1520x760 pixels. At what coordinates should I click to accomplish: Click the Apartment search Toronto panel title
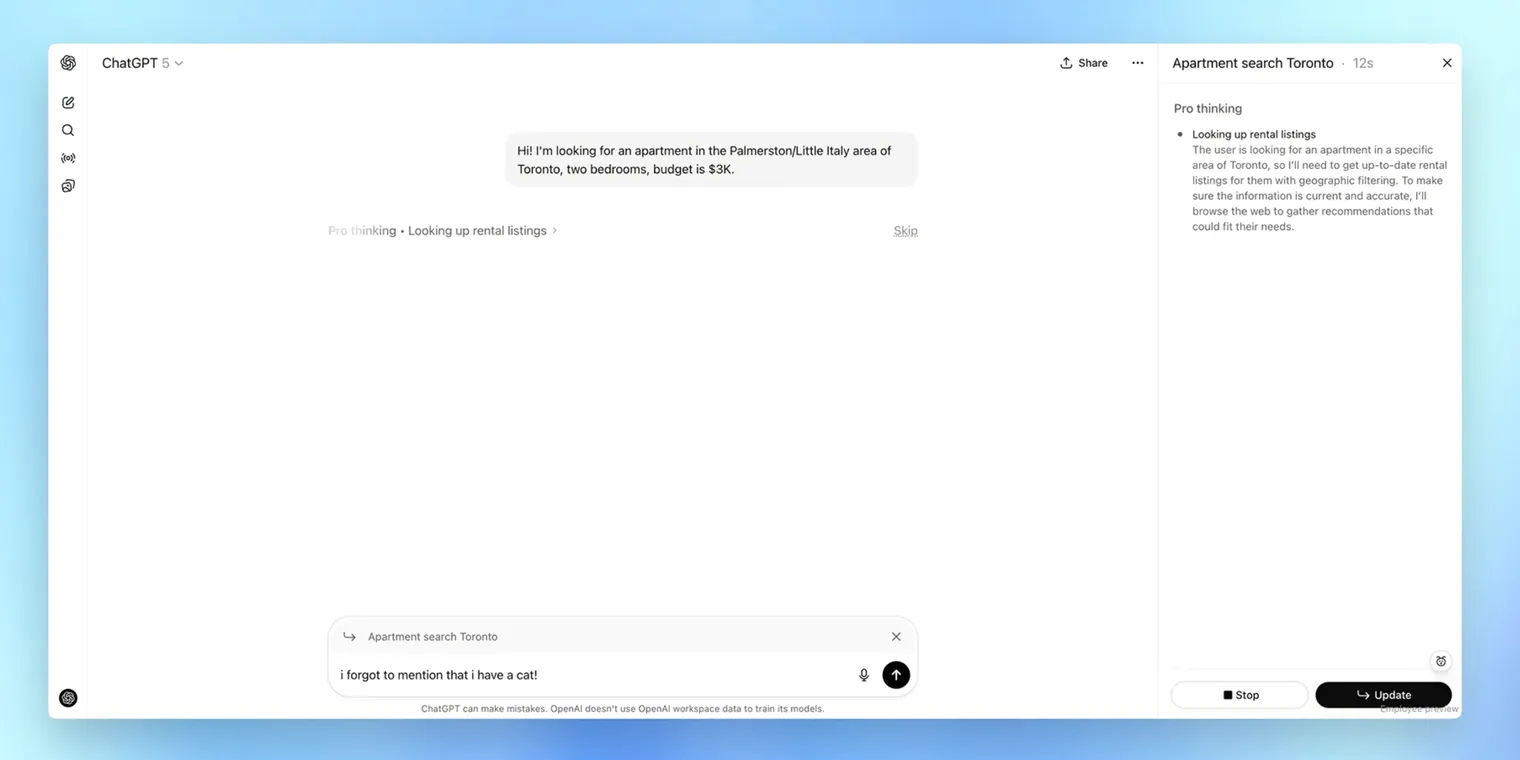click(x=1252, y=62)
